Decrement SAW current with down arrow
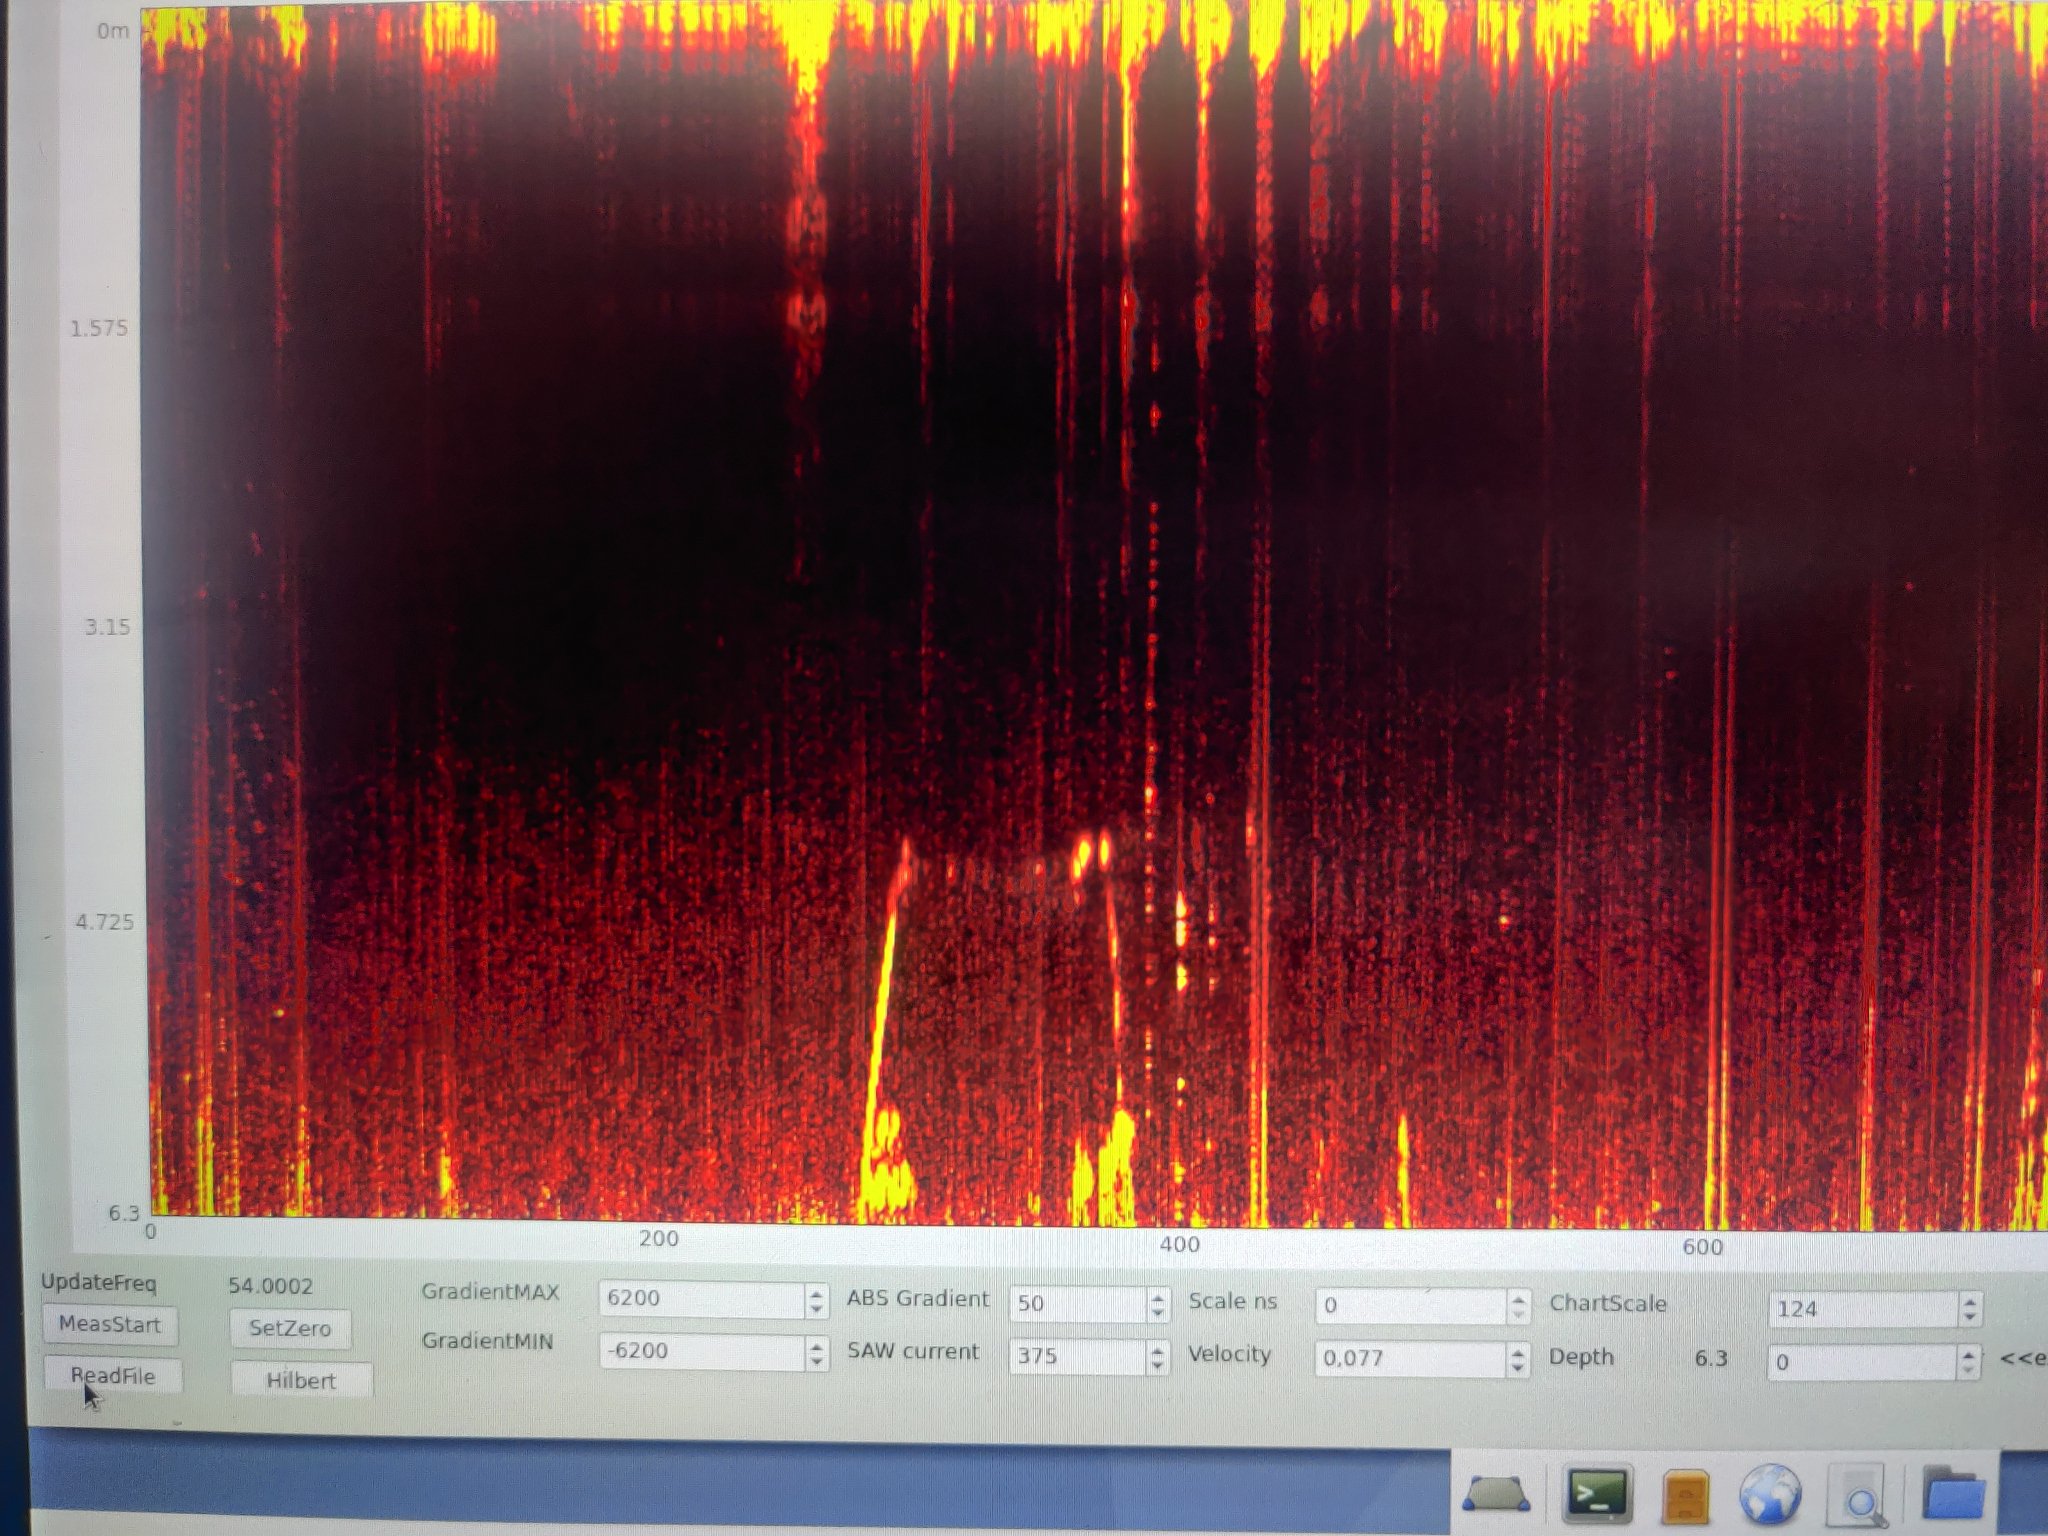This screenshot has width=2048, height=1536. click(1158, 1366)
